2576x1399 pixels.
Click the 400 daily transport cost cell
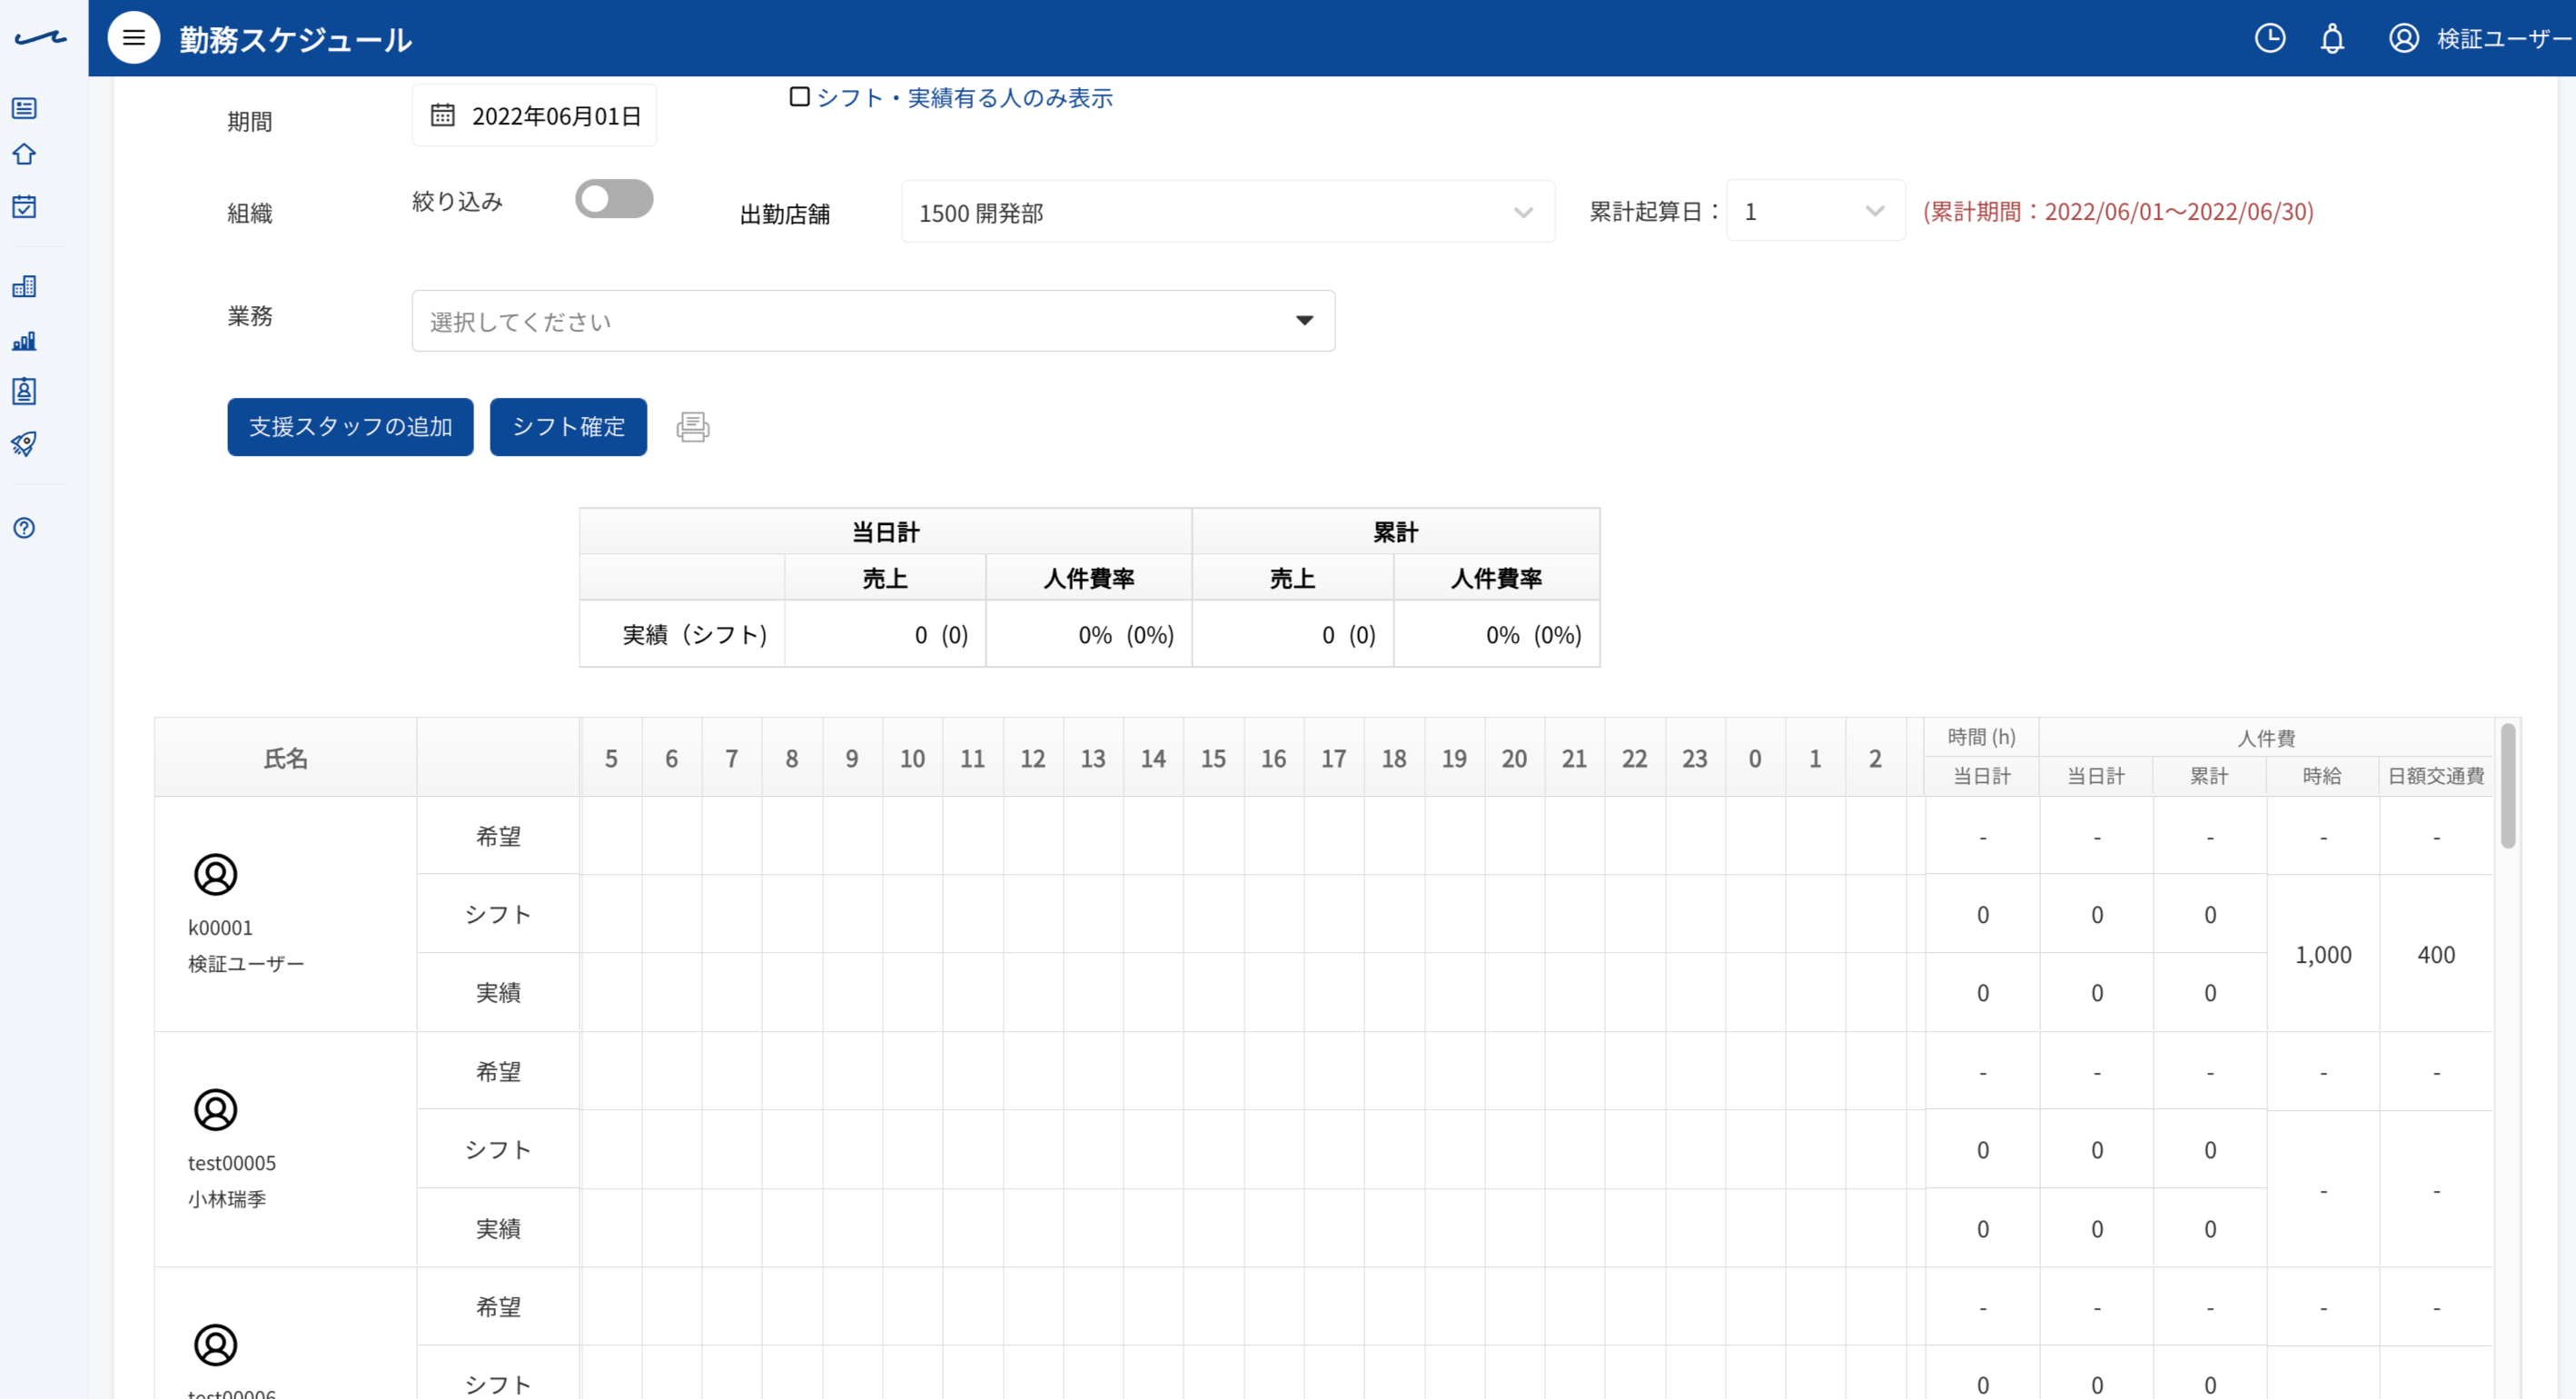click(x=2436, y=954)
